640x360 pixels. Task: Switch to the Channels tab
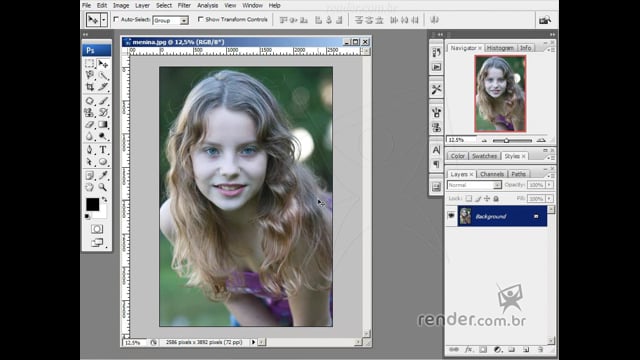click(x=491, y=174)
